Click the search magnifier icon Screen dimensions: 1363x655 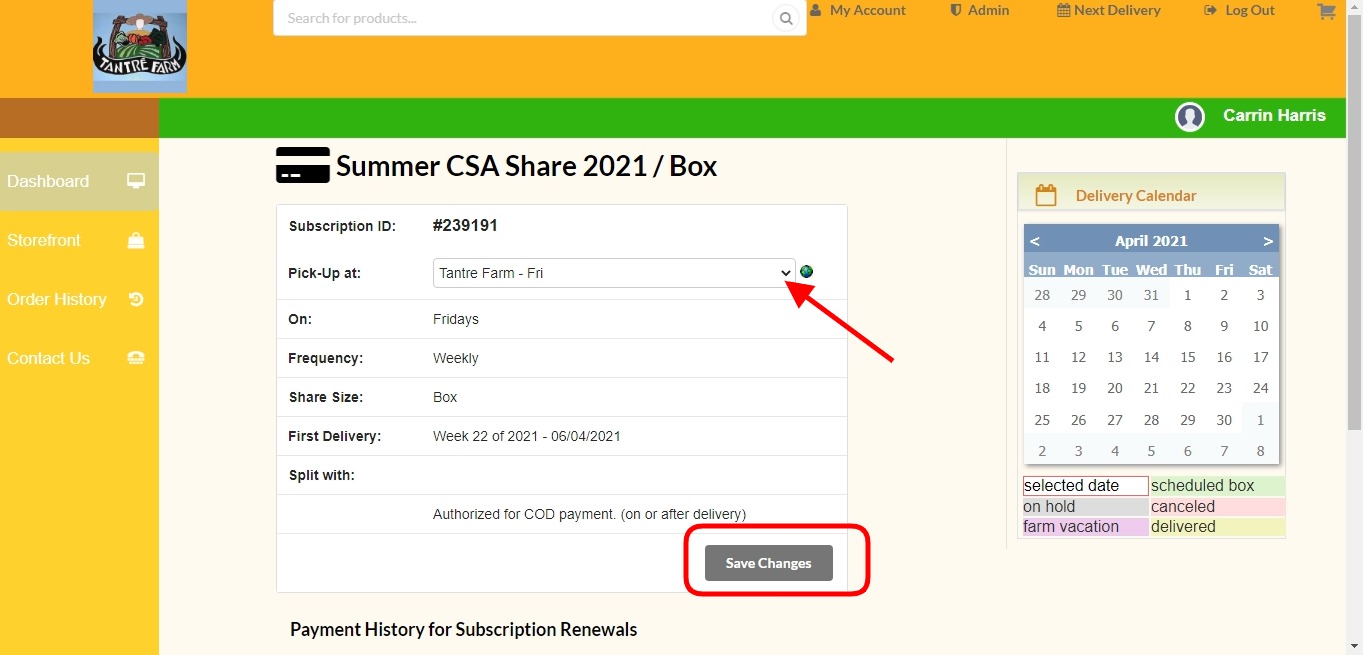pyautogui.click(x=786, y=18)
